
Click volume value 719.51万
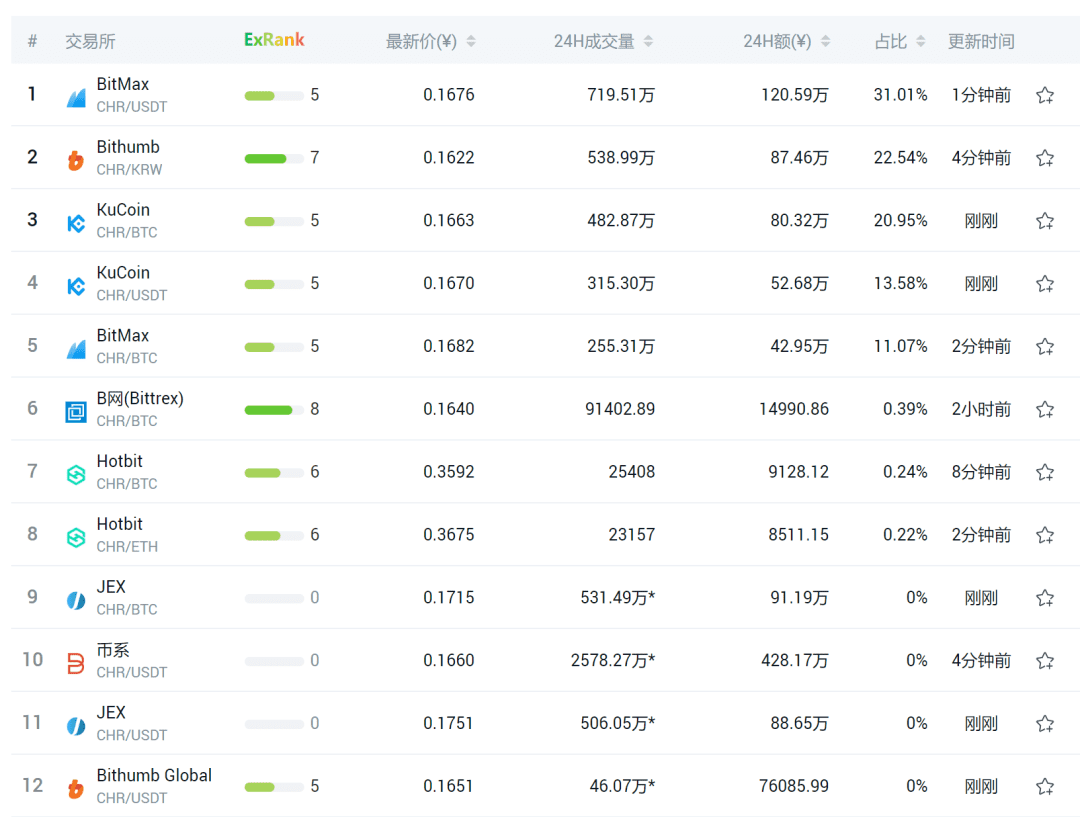pyautogui.click(x=621, y=95)
